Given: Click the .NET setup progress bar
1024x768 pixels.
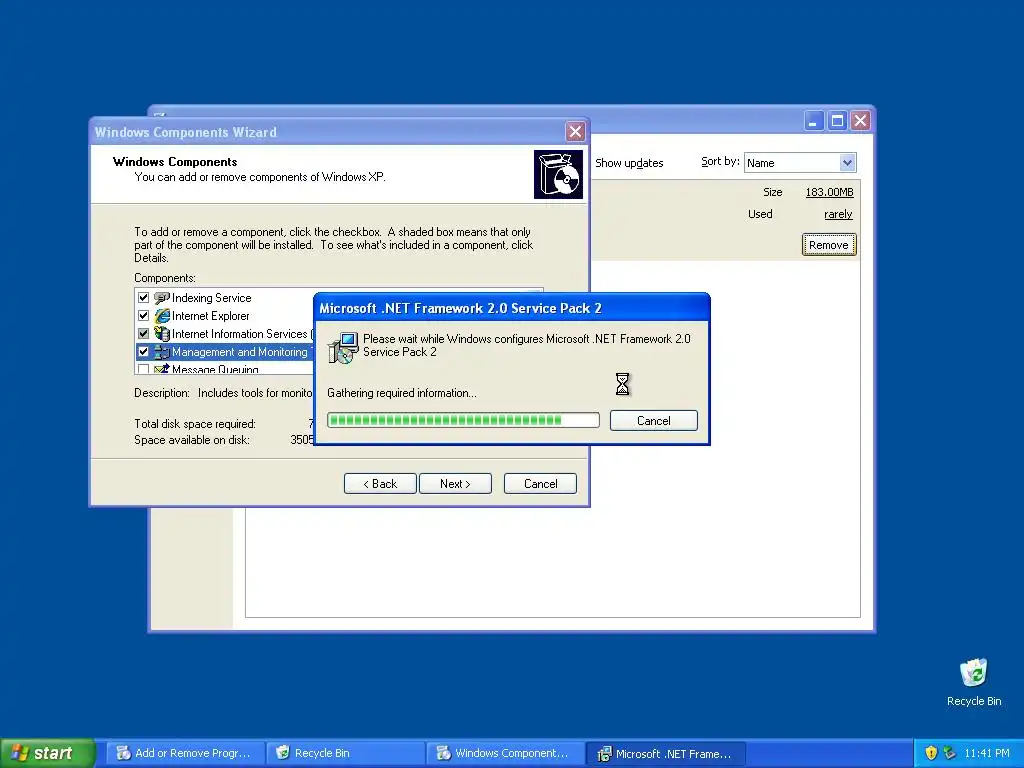Looking at the screenshot, I should (x=463, y=420).
